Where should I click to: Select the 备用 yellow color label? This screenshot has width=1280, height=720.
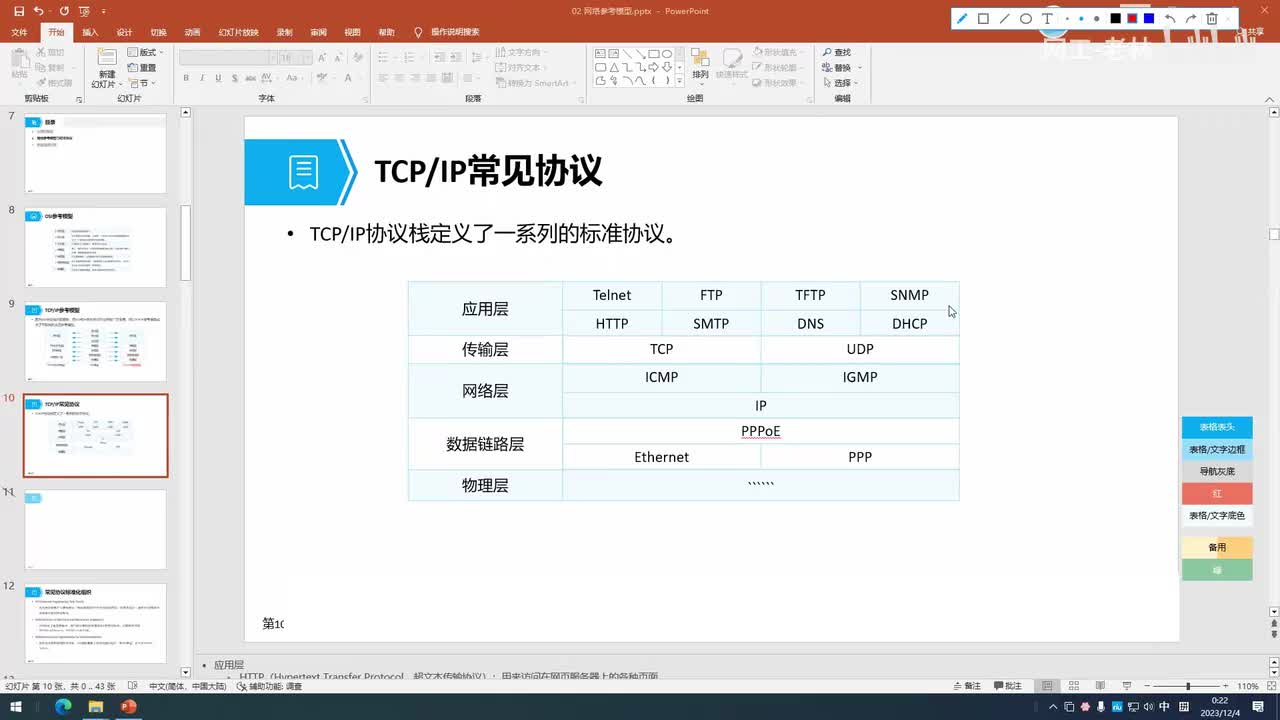pyautogui.click(x=1217, y=547)
